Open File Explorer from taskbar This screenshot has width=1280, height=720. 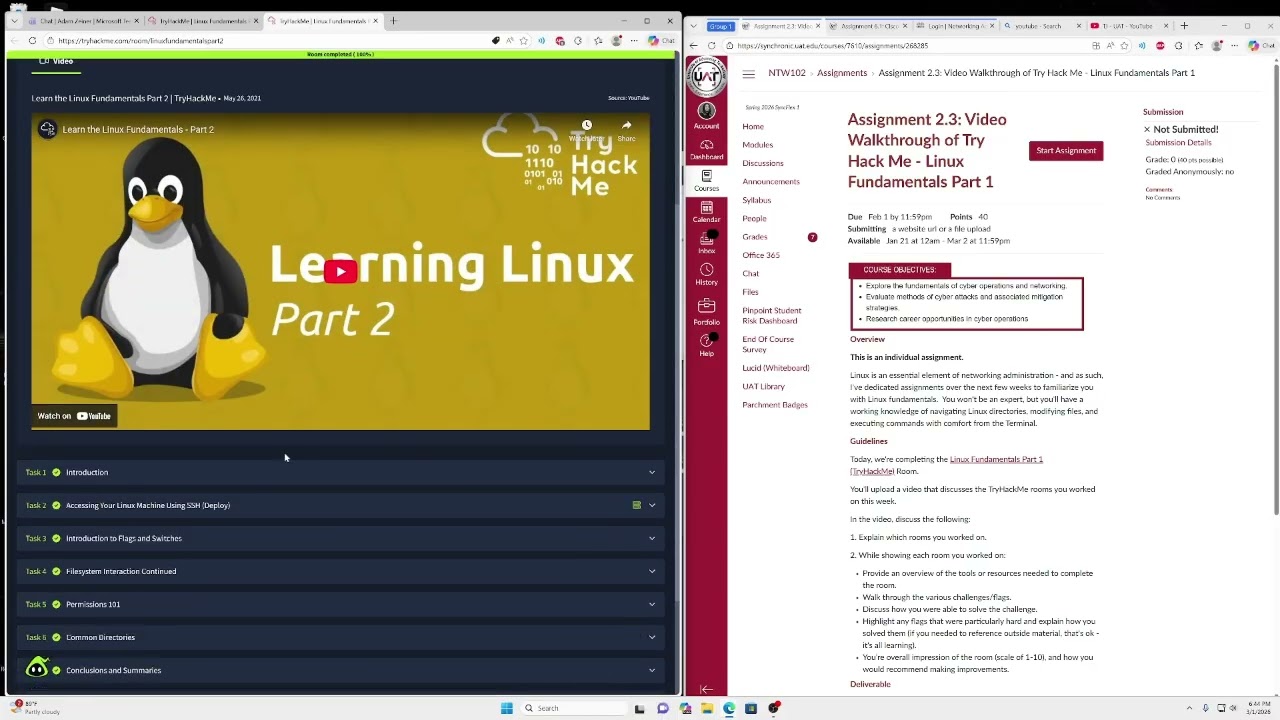click(707, 708)
